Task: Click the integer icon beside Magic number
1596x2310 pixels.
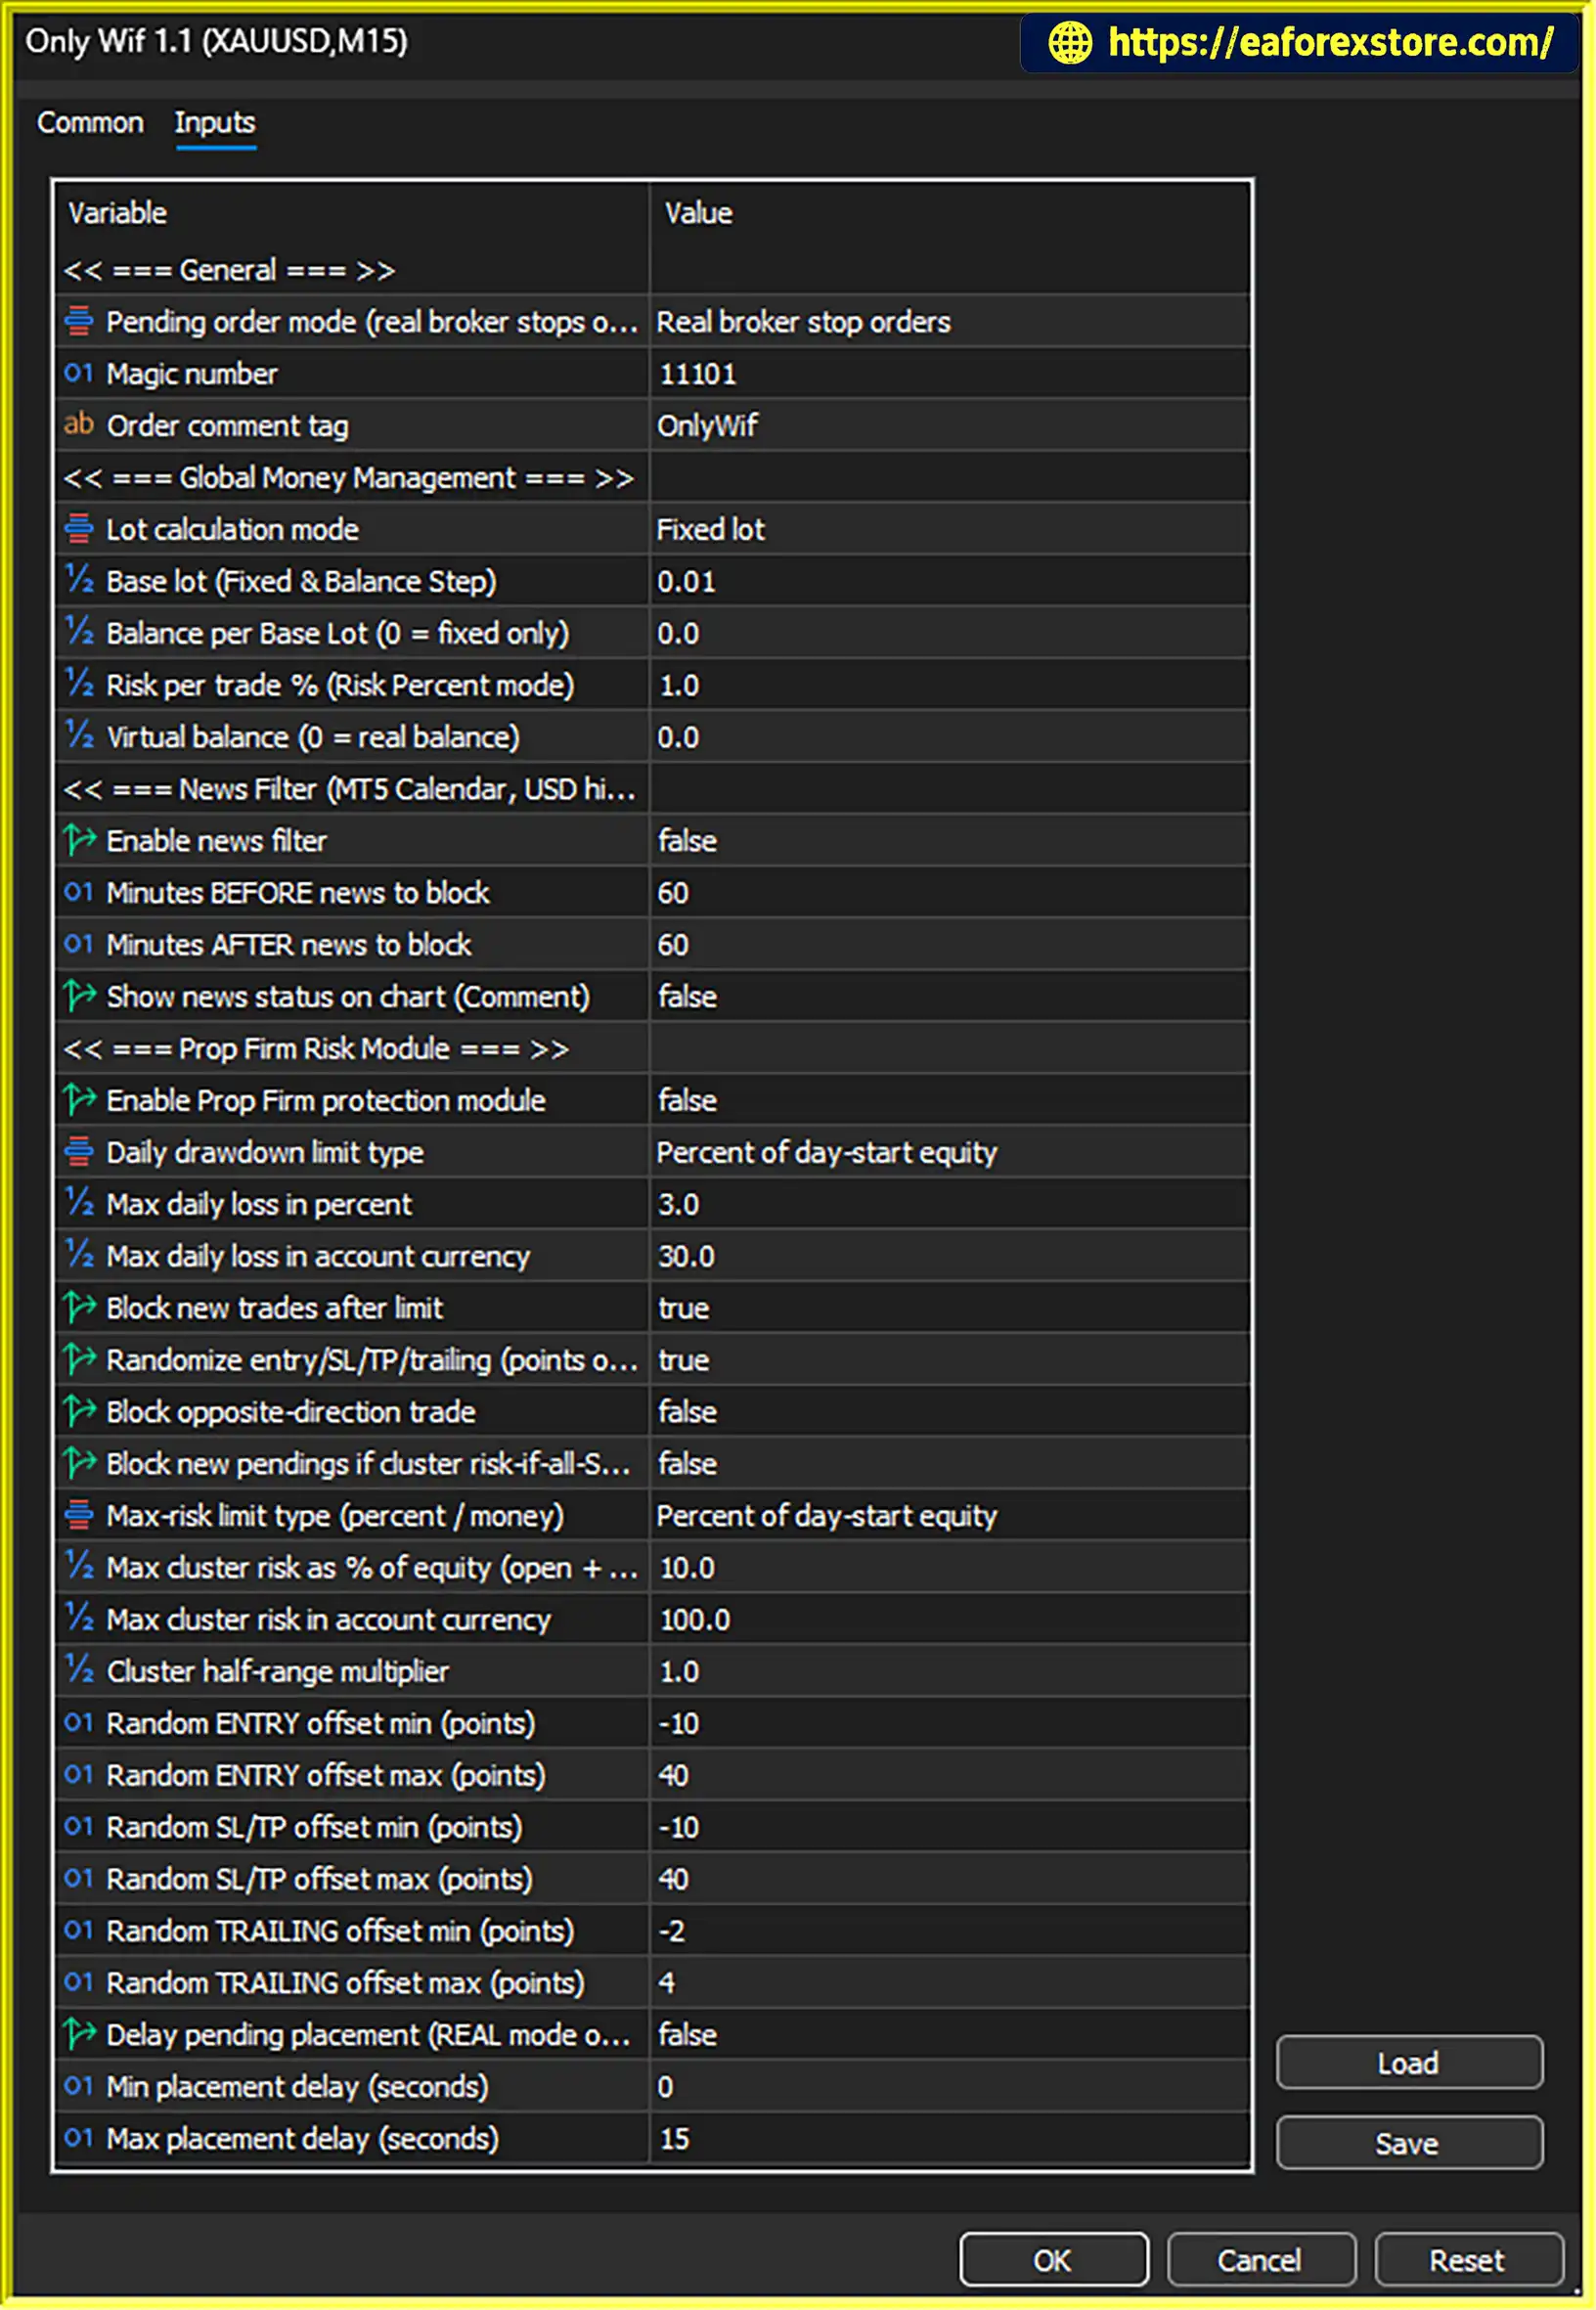Action: [79, 373]
